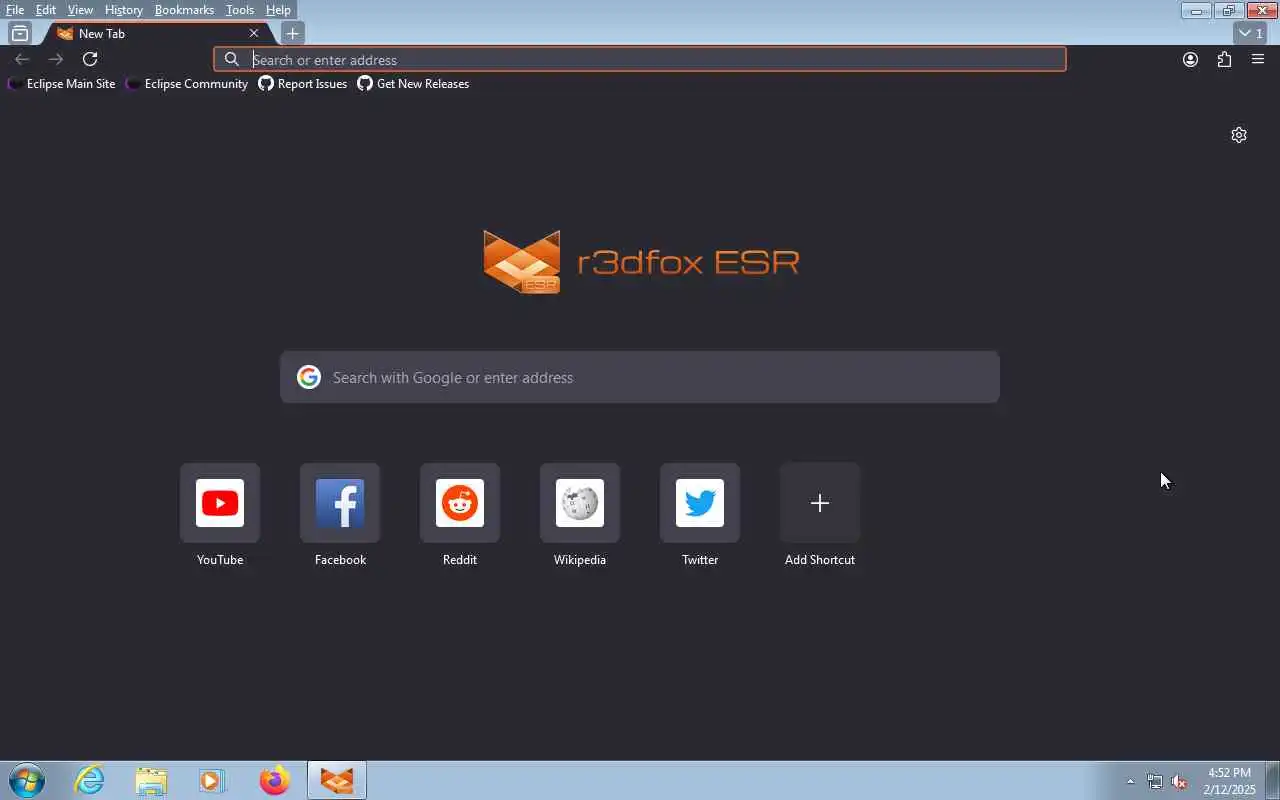Reload the current page
Image resolution: width=1280 pixels, height=800 pixels.
tap(90, 59)
